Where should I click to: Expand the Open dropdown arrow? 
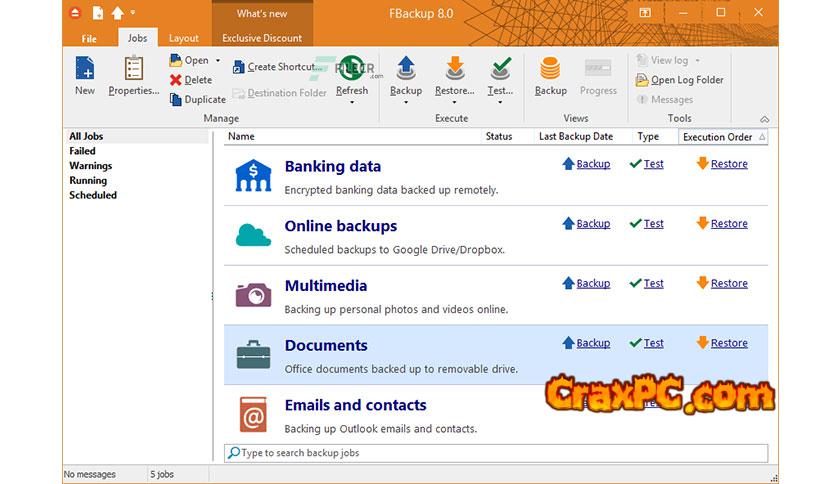[x=218, y=61]
